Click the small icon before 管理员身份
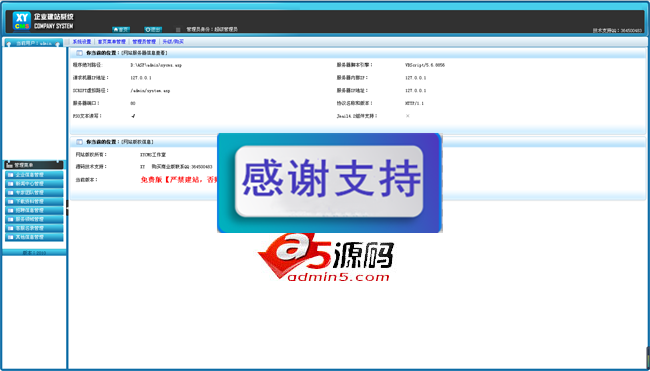Viewport: 650px width, 371px height. 178,30
